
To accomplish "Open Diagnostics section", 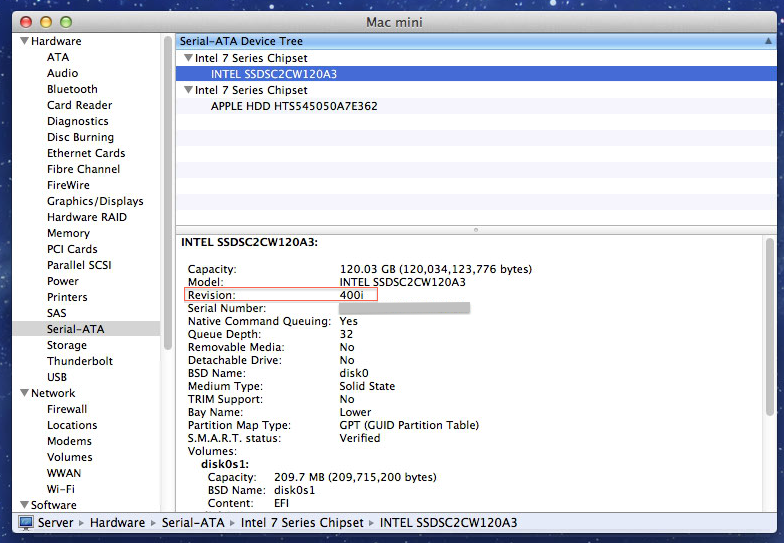I will coord(78,121).
